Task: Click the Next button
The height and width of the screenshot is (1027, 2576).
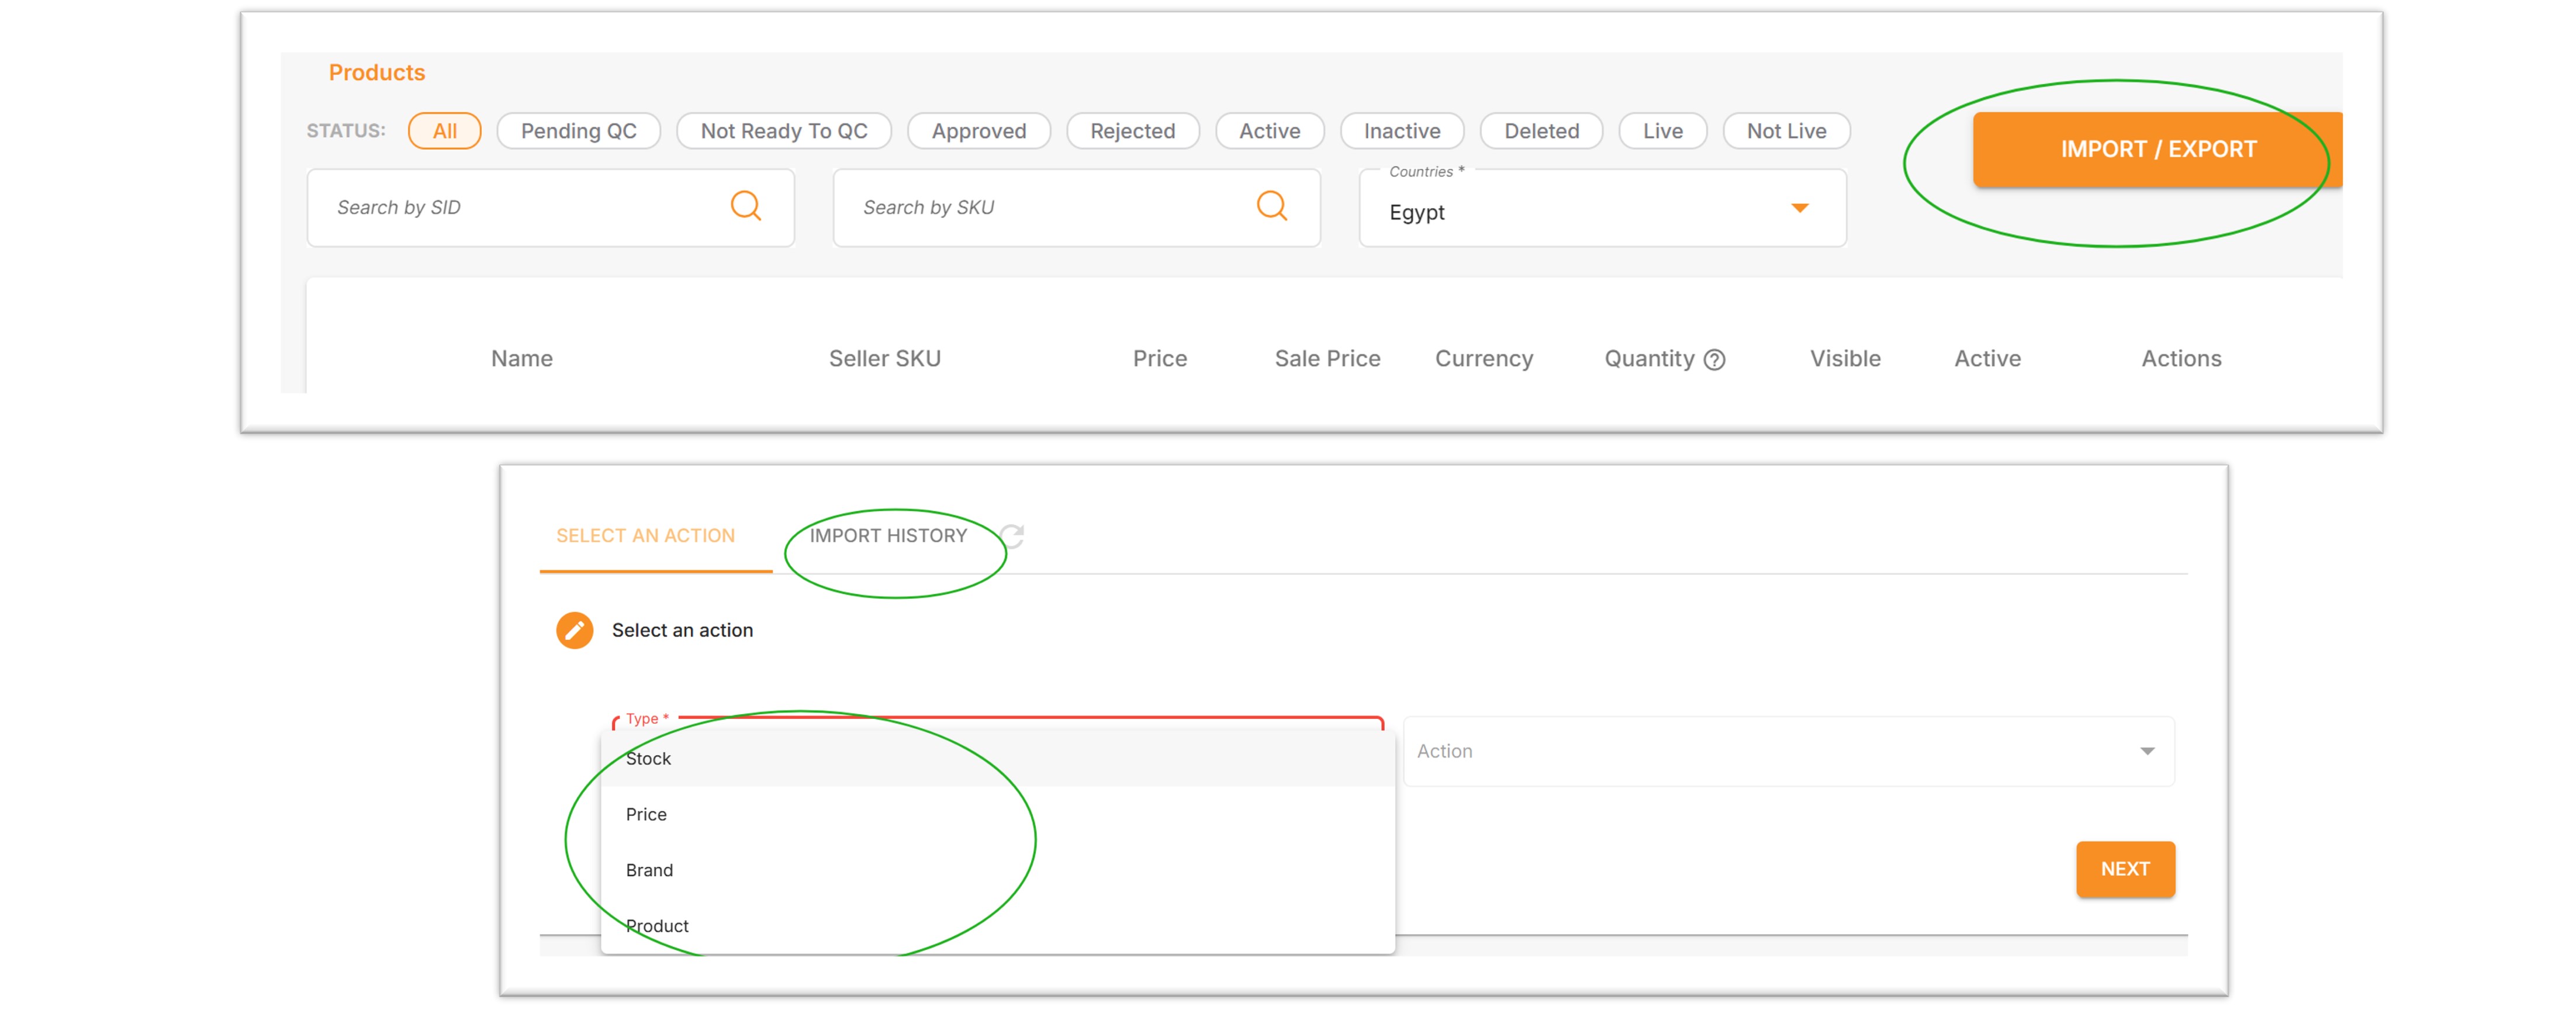Action: coord(2124,869)
